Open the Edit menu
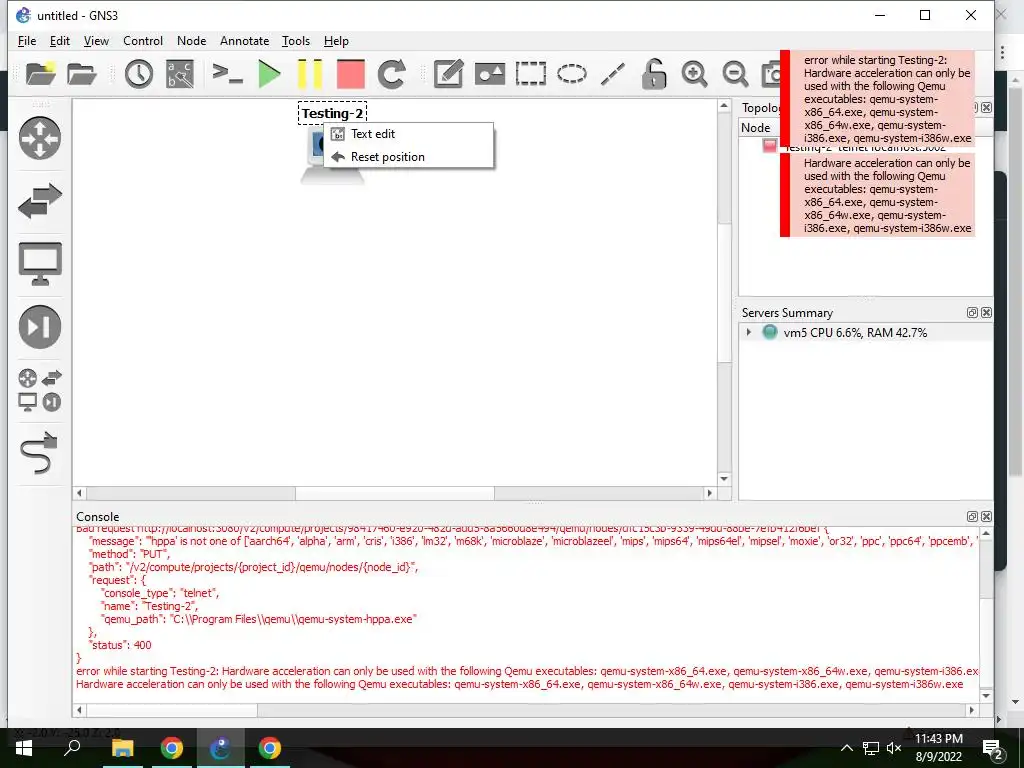 [x=59, y=40]
